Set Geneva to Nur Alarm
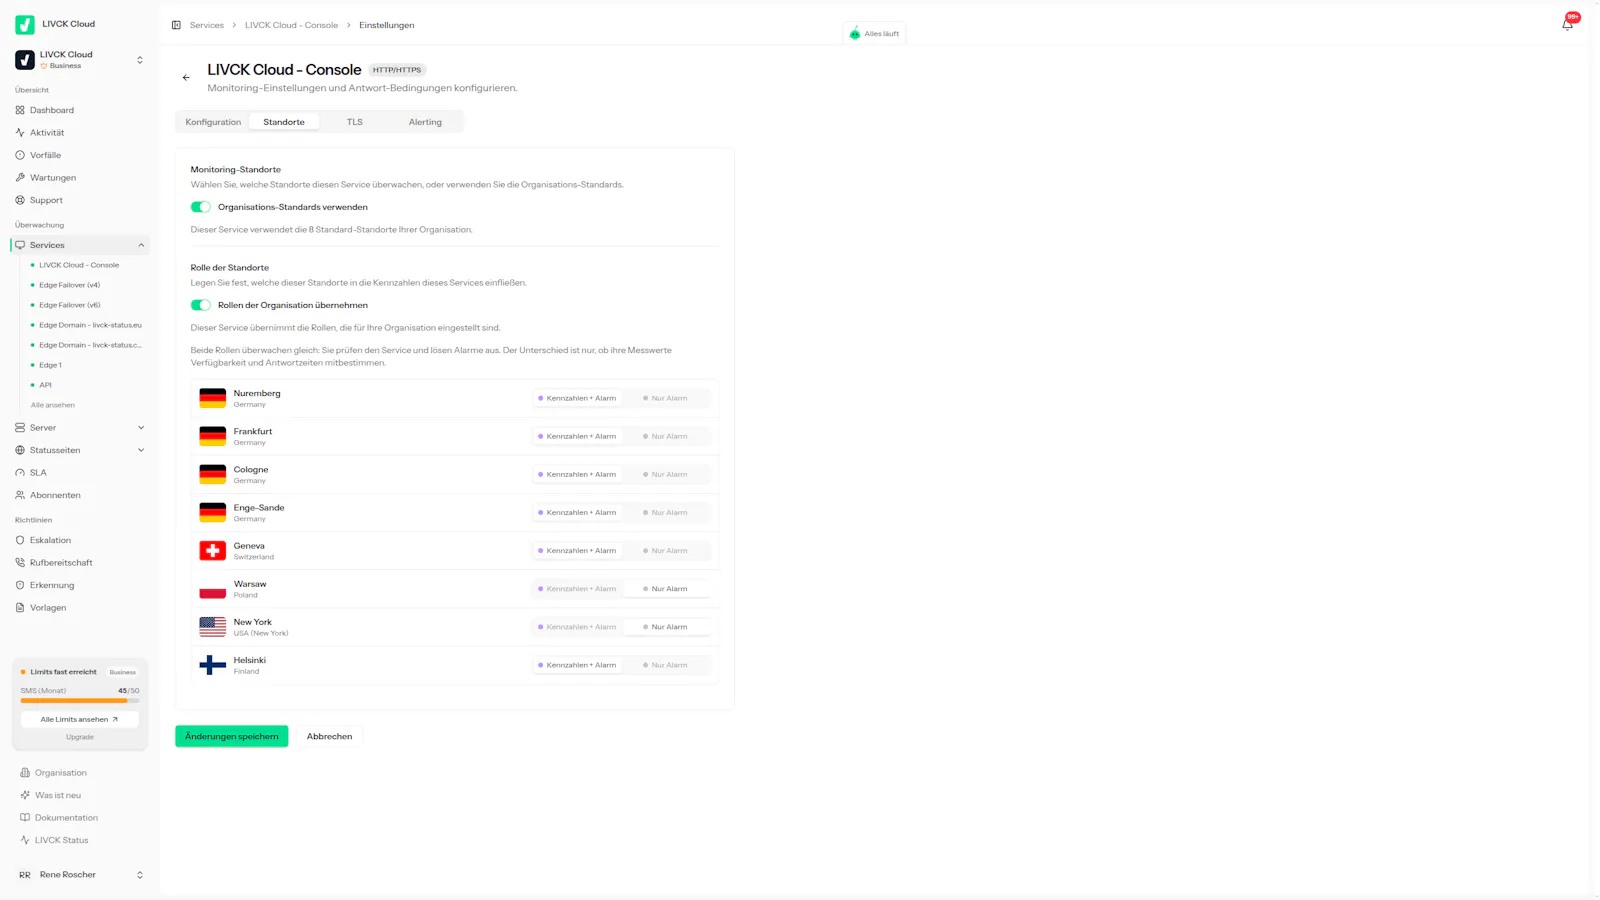Viewport: 1600px width, 900px height. [x=667, y=551]
